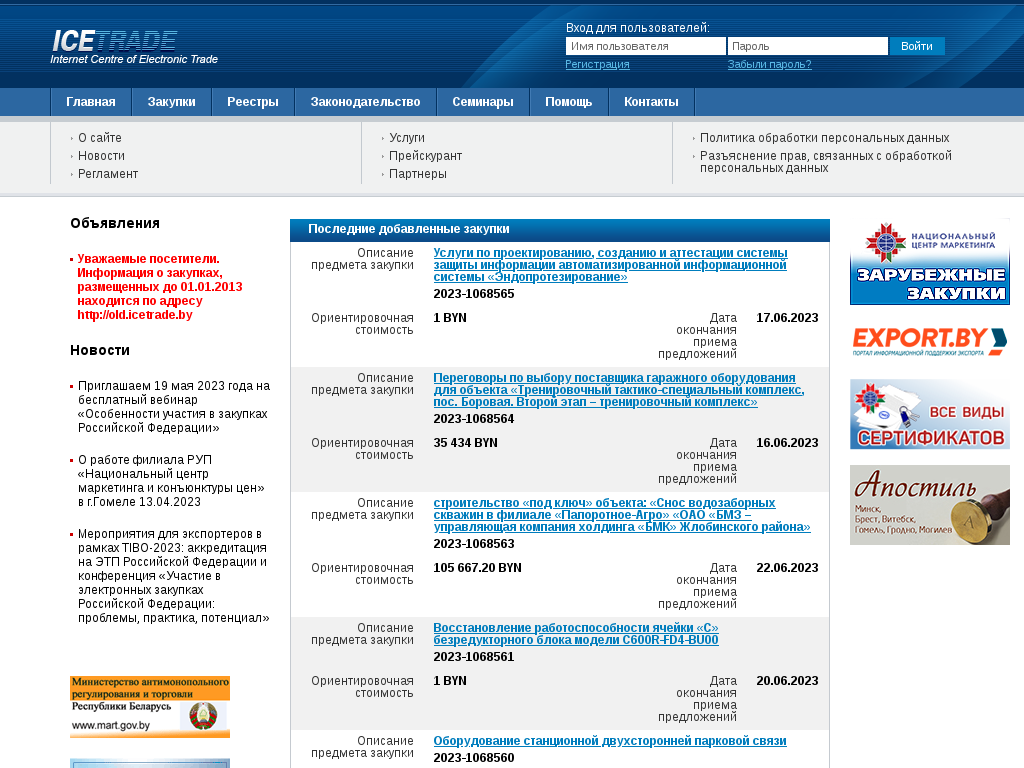The width and height of the screenshot is (1024, 768).
Task: Open the Снос водозаборных скважин purchase link
Action: pyautogui.click(x=622, y=515)
